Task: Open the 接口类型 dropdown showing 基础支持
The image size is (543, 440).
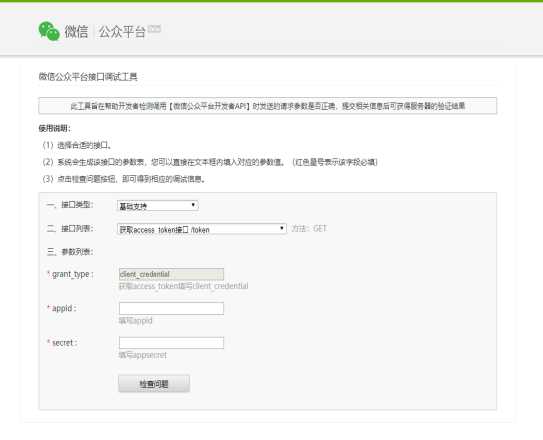Action: [158, 206]
